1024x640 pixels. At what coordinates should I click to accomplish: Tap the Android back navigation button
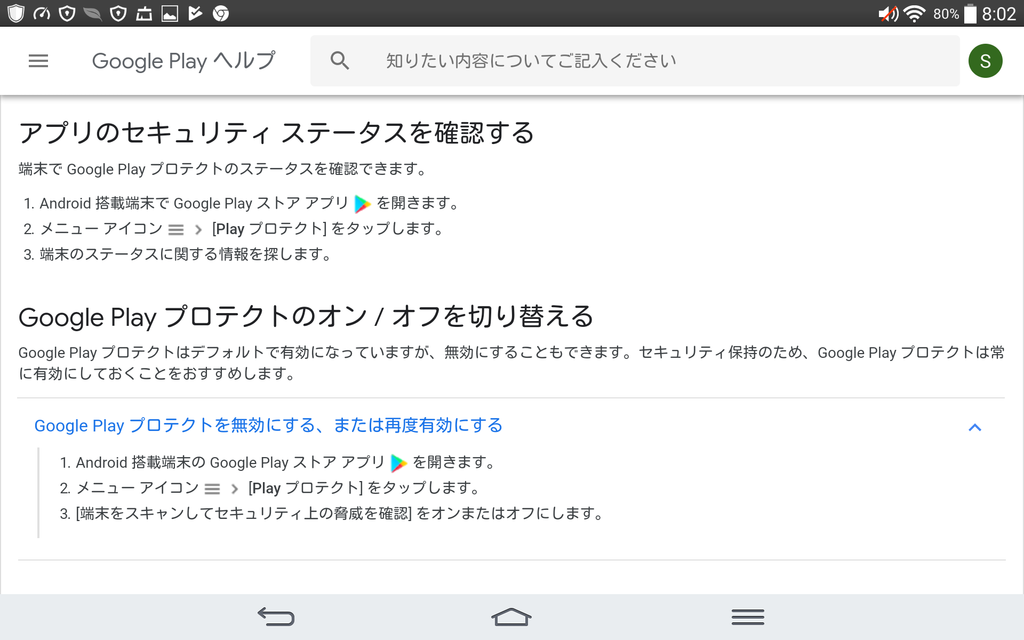coord(276,616)
